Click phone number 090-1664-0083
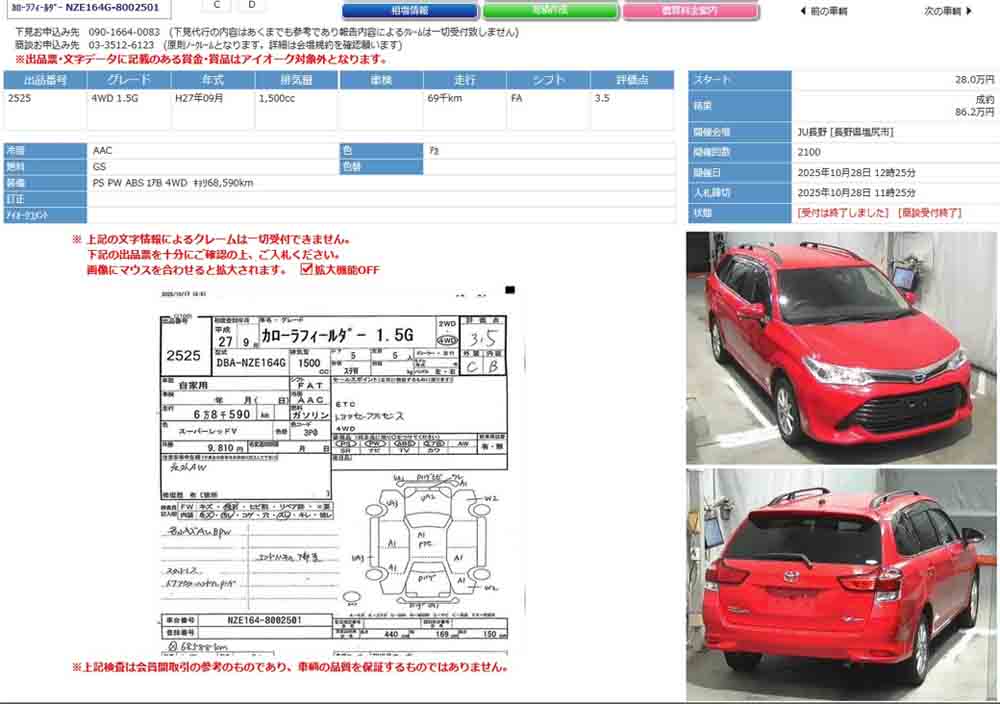Viewport: 1000px width, 704px height. pyautogui.click(x=125, y=32)
